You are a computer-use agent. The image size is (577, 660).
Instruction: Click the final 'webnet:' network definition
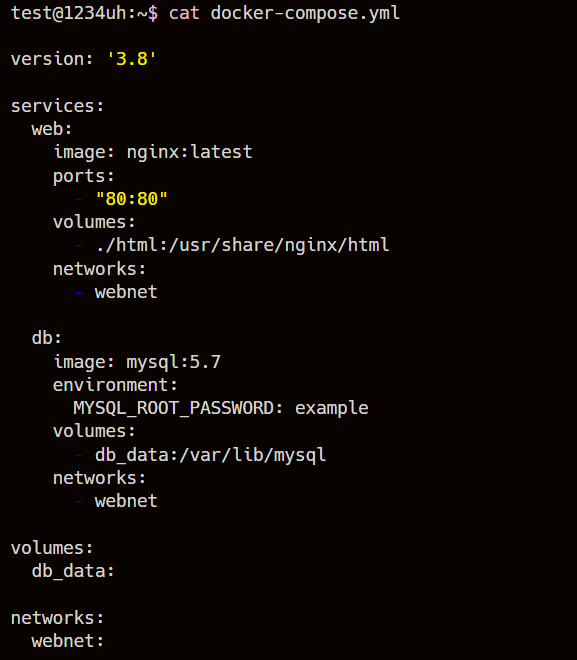point(67,641)
